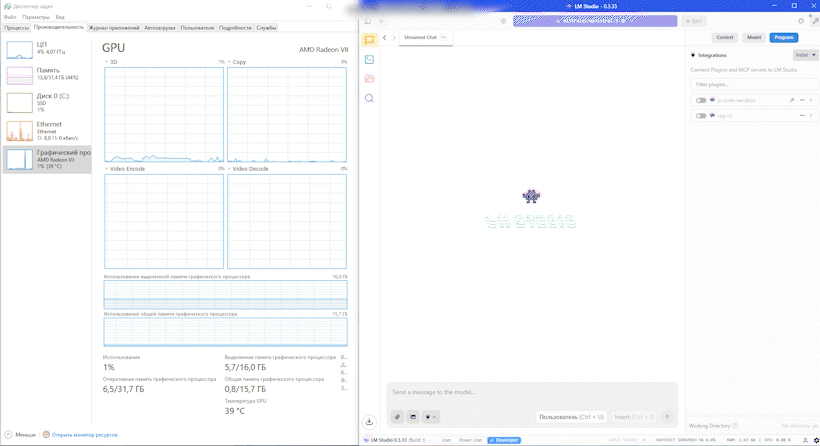Click the attach file paperclip icon
The image size is (820, 446).
397,417
